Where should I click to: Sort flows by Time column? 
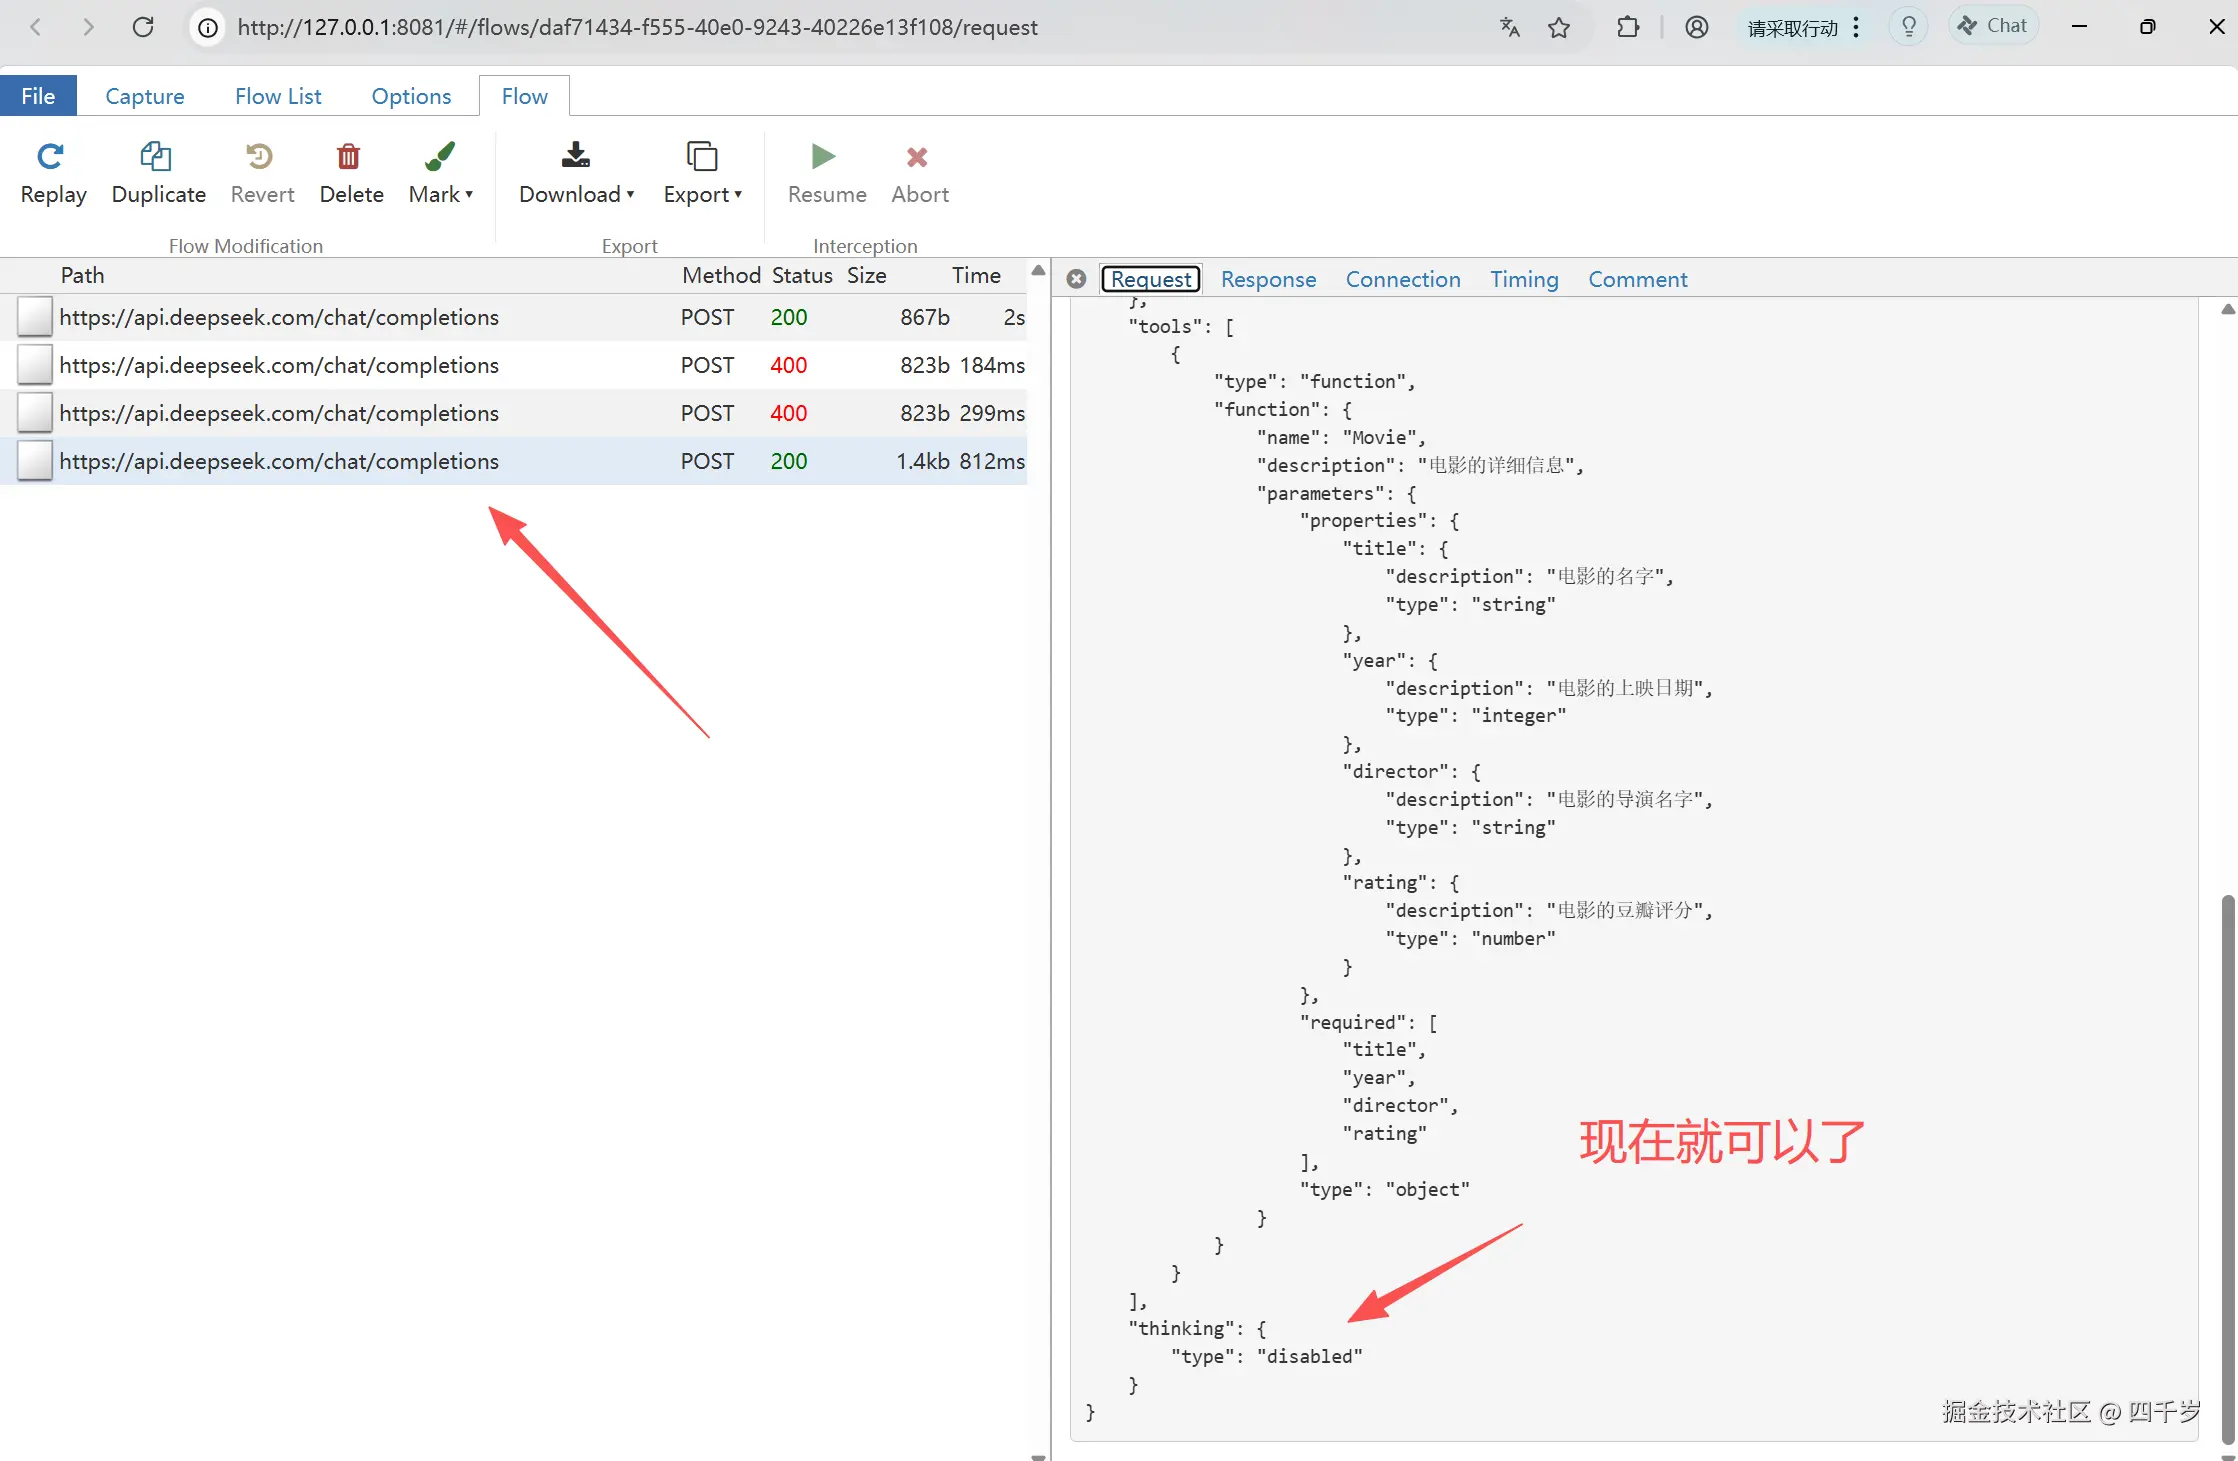(x=976, y=275)
